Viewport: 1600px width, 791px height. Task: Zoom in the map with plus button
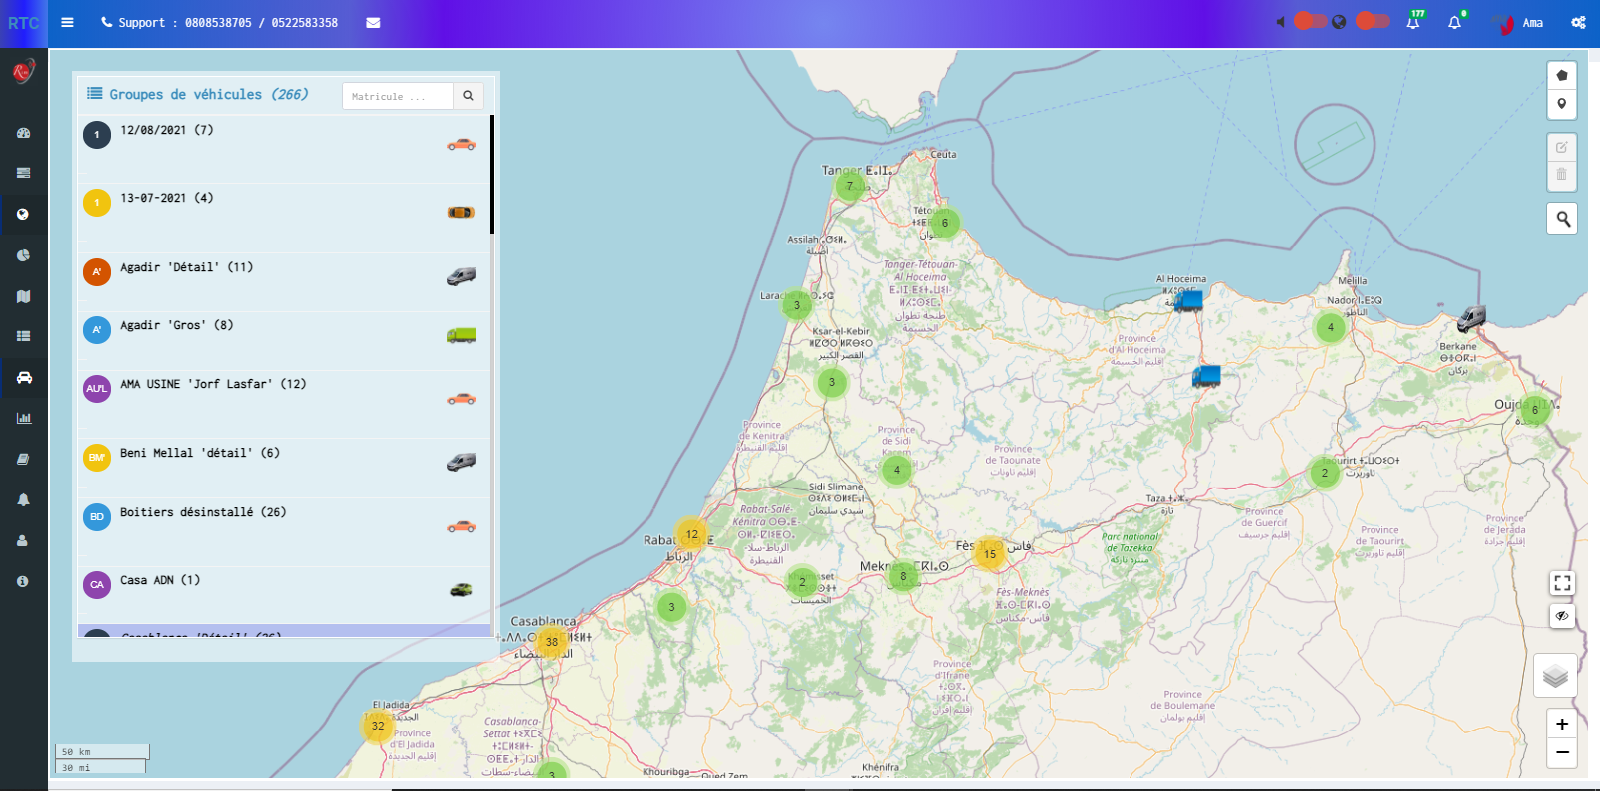point(1562,724)
